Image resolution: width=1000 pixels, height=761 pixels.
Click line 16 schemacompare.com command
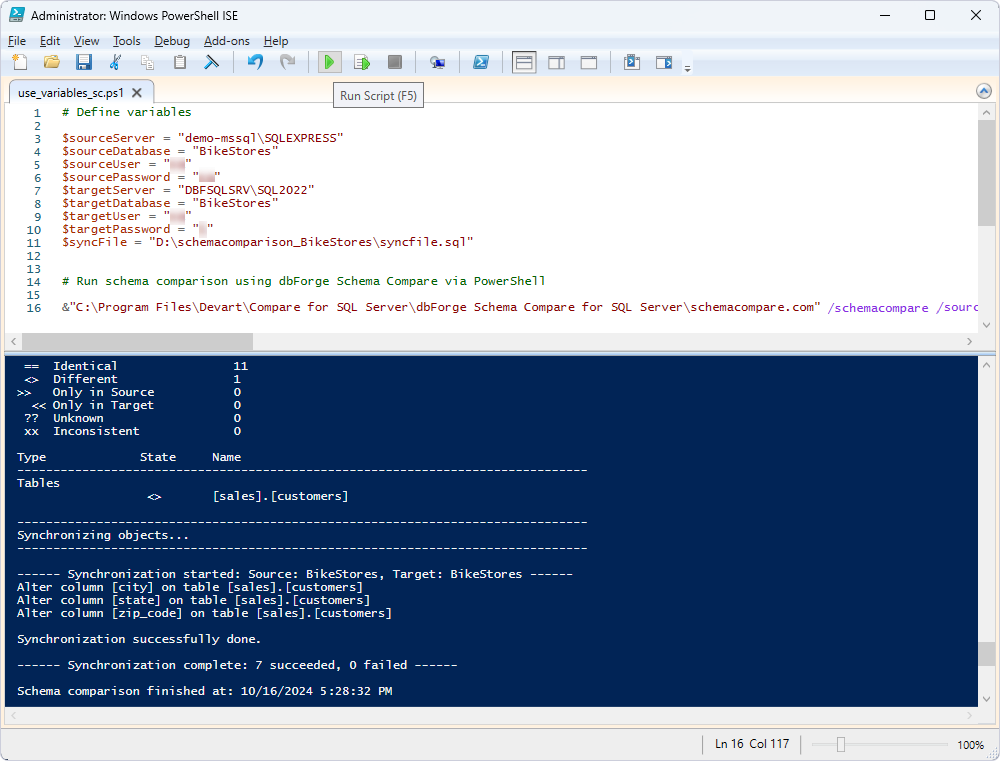(519, 307)
